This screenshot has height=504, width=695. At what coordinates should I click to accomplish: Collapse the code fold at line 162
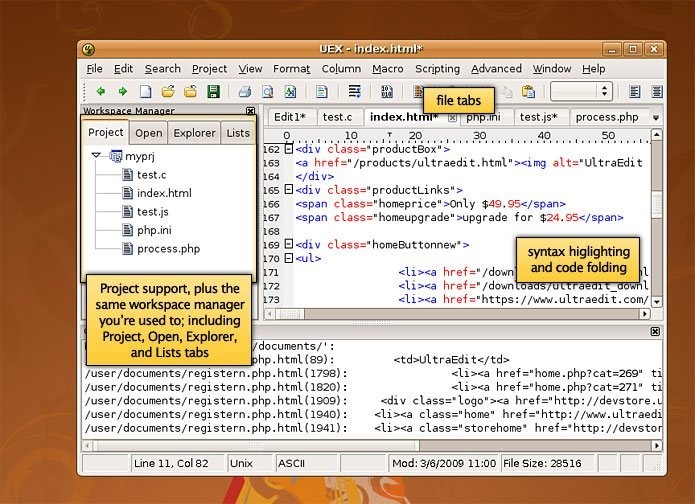pyautogui.click(x=288, y=149)
